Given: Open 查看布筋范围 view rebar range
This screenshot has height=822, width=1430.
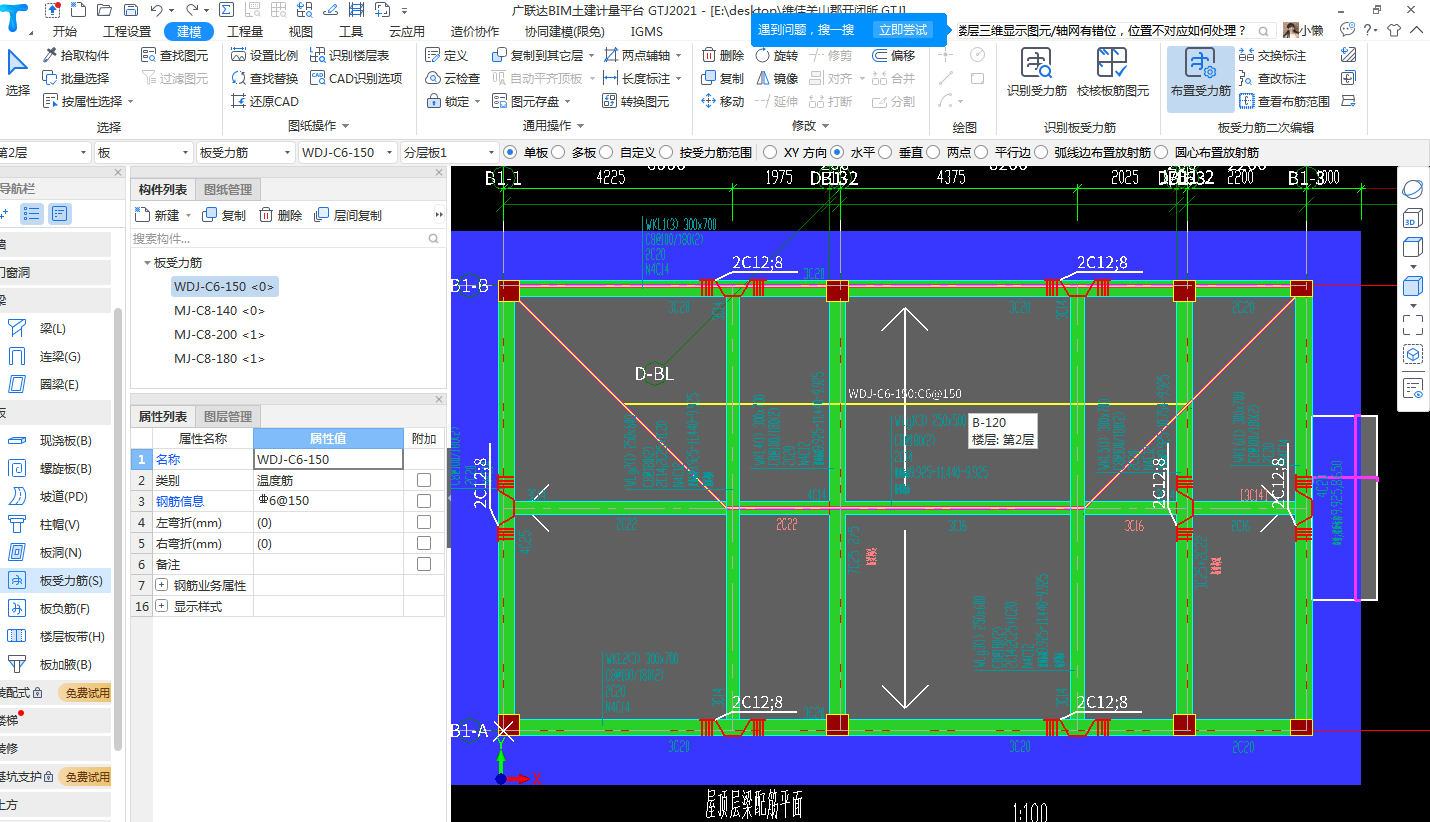Looking at the screenshot, I should pos(1284,101).
